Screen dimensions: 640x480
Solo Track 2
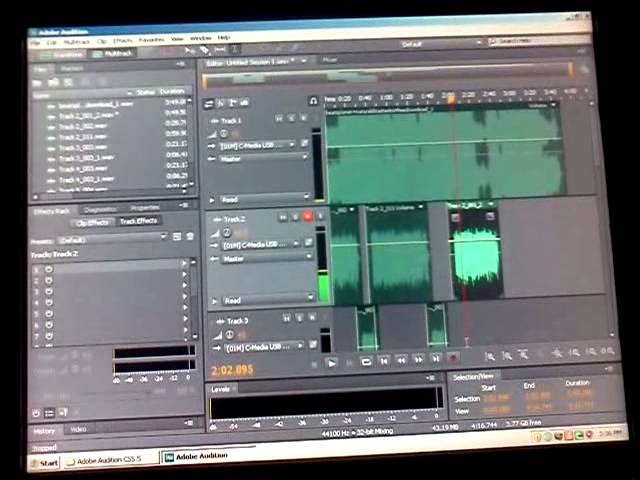click(x=295, y=217)
